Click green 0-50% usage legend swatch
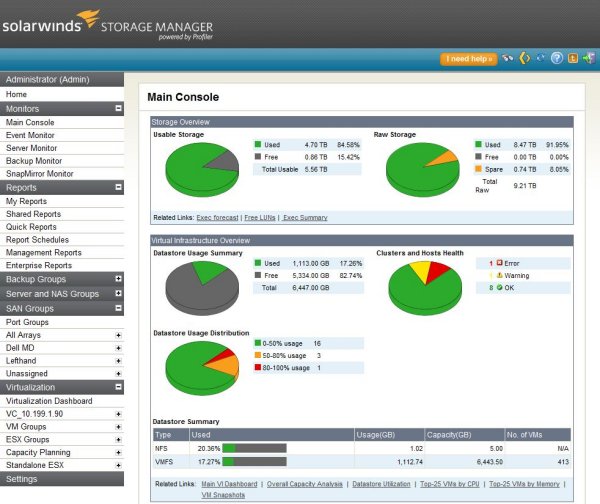Viewport: 600px width, 504px height. point(258,343)
